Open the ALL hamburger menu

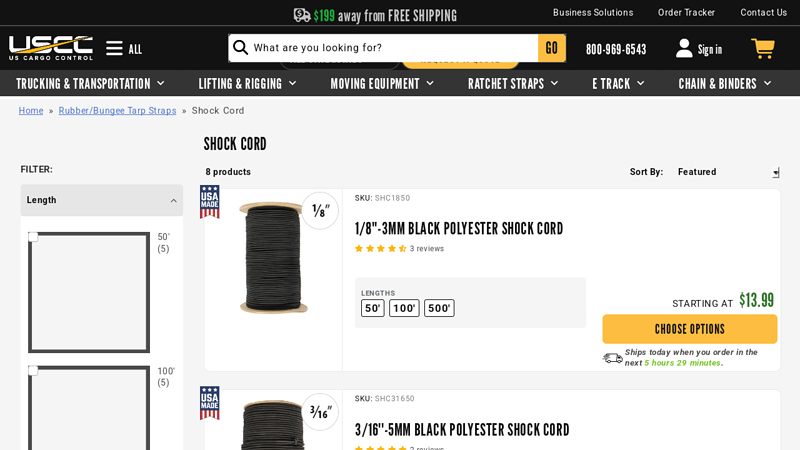tap(123, 49)
